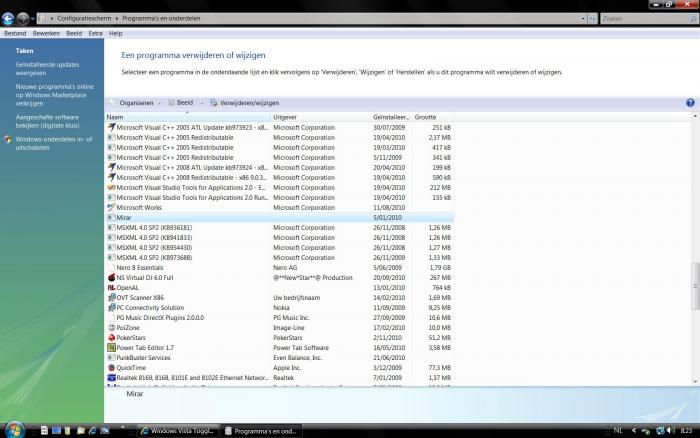Click the Back navigation arrow
Image resolution: width=700 pixels, height=438 pixels.
8,18
